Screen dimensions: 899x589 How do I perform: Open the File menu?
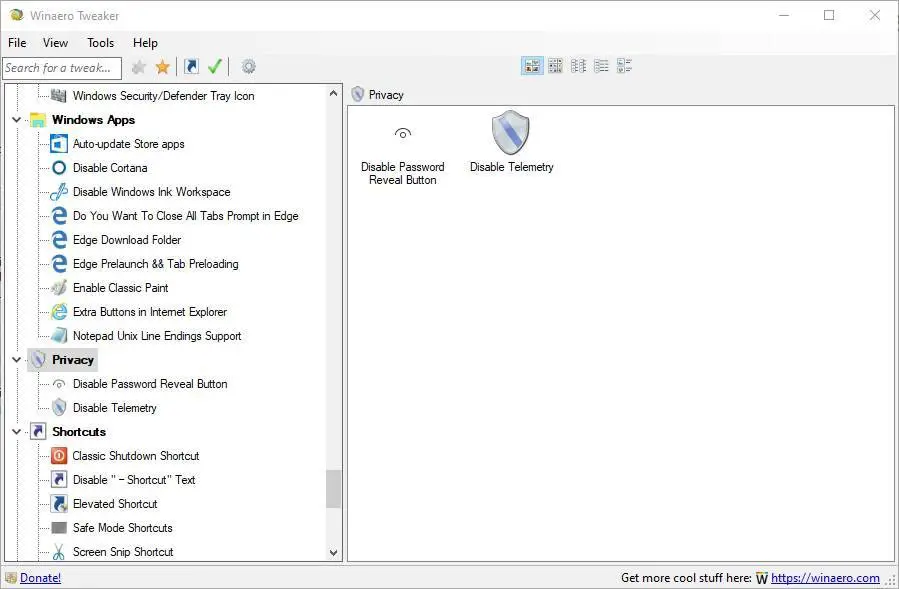[17, 43]
